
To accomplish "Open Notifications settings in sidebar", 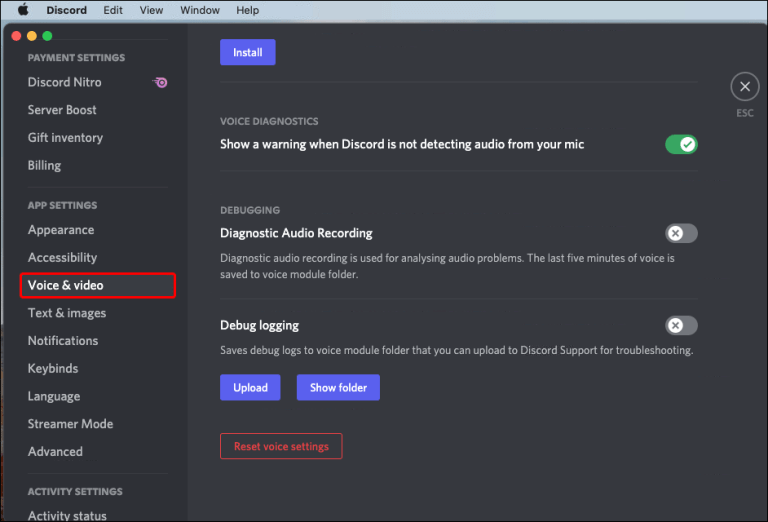I will click(x=63, y=341).
